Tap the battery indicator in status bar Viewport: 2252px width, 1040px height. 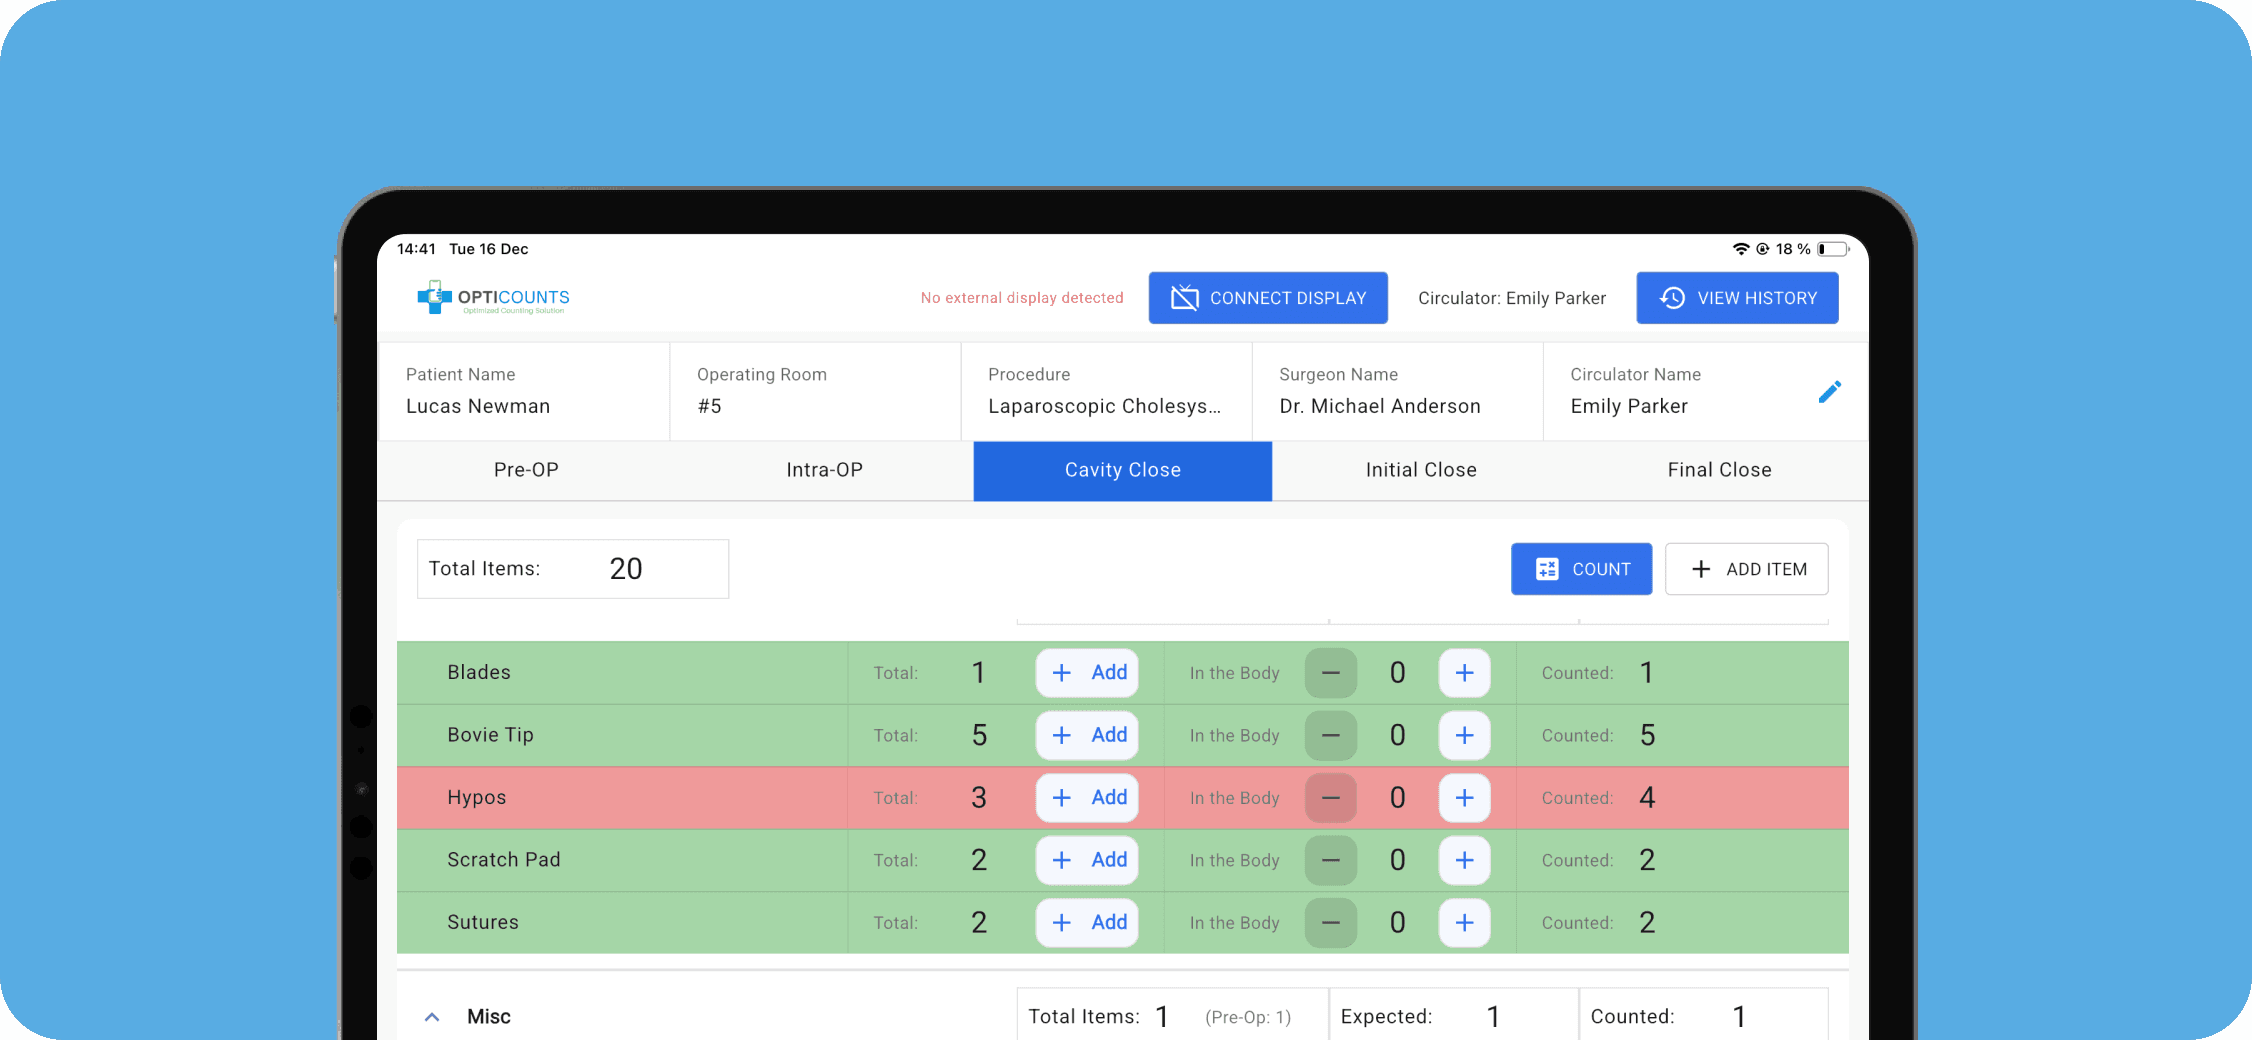point(1832,249)
